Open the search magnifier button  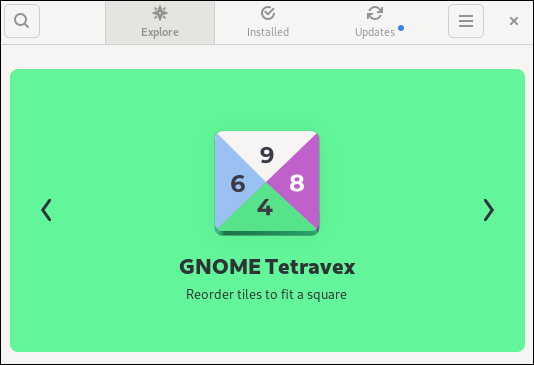tap(22, 21)
